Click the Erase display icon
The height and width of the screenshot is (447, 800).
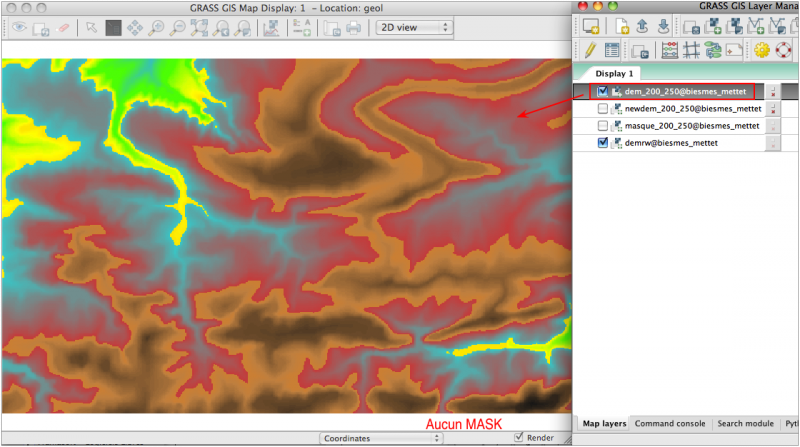pyautogui.click(x=64, y=28)
